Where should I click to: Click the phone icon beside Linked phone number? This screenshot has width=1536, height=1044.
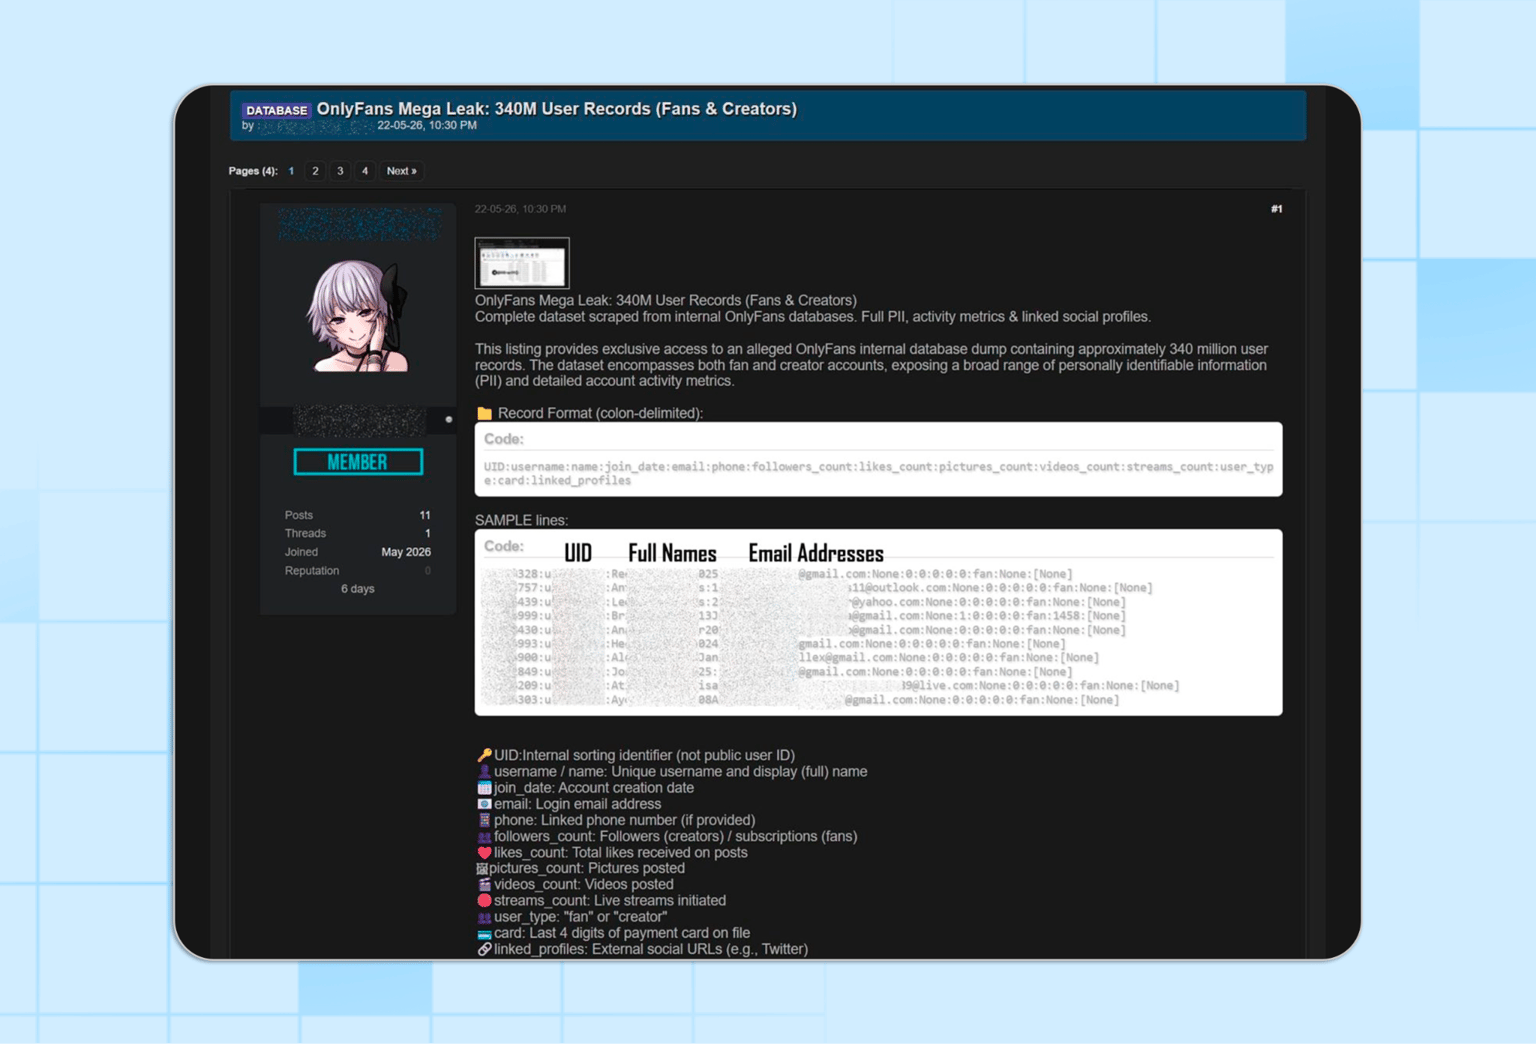click(484, 820)
